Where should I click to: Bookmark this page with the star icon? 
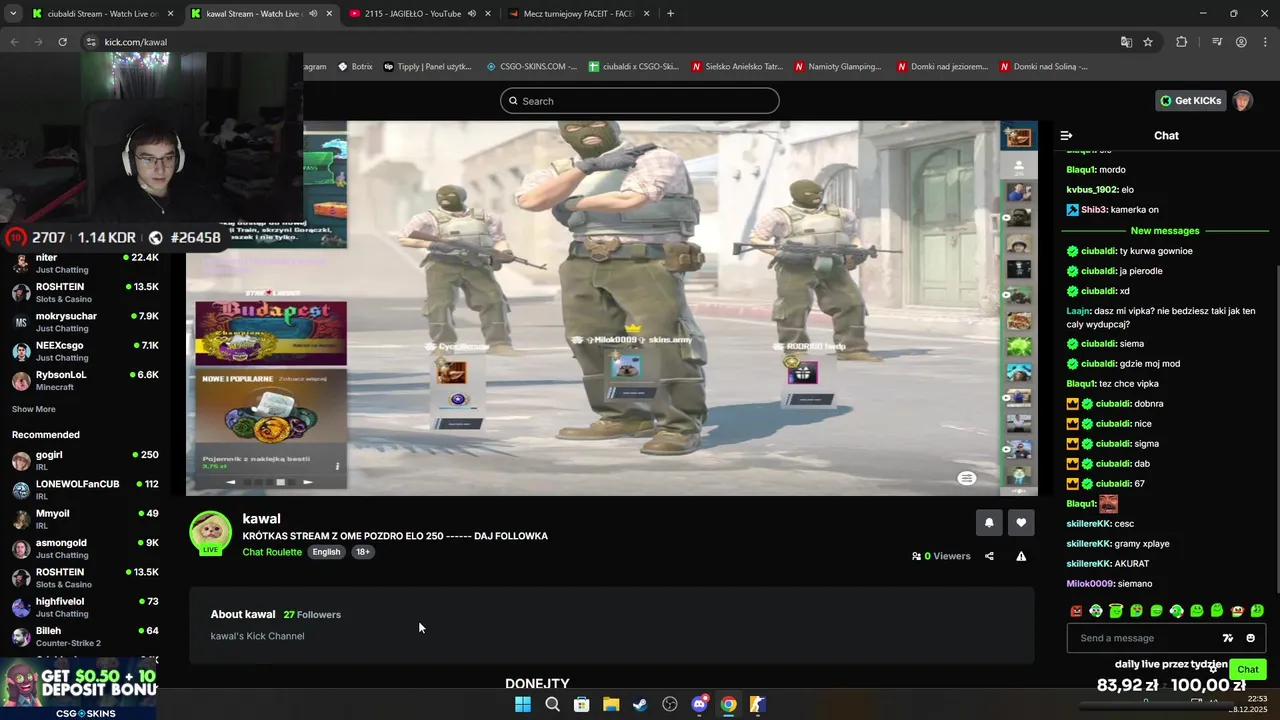point(1148,42)
